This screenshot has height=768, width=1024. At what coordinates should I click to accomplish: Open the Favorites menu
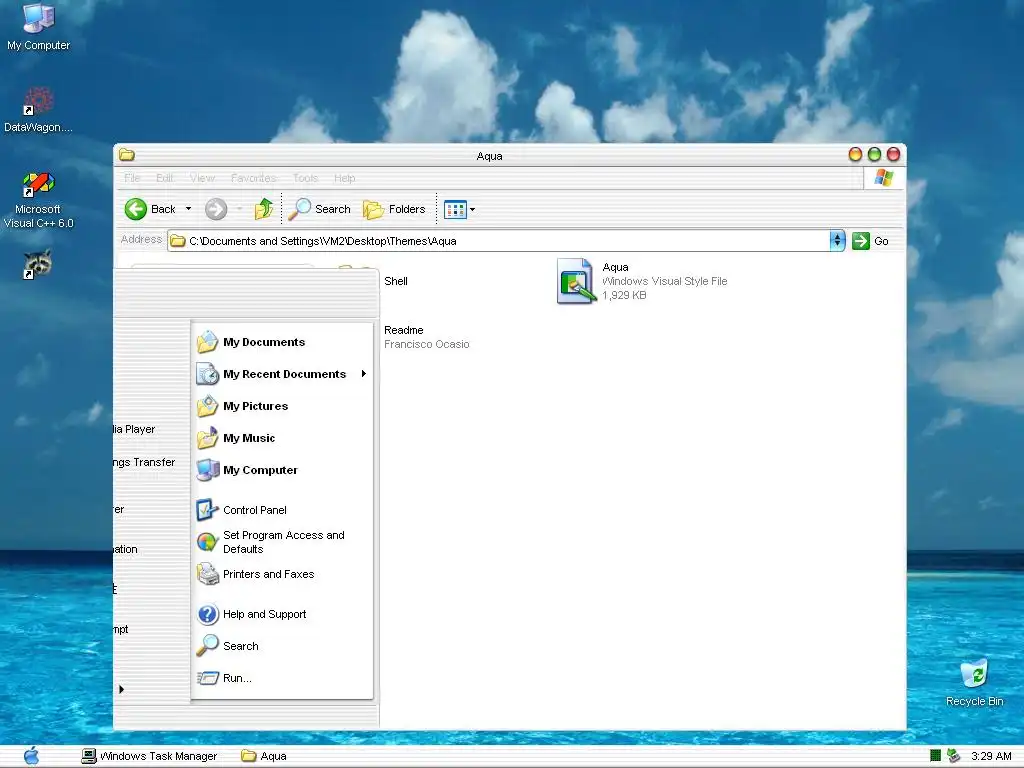point(253,178)
